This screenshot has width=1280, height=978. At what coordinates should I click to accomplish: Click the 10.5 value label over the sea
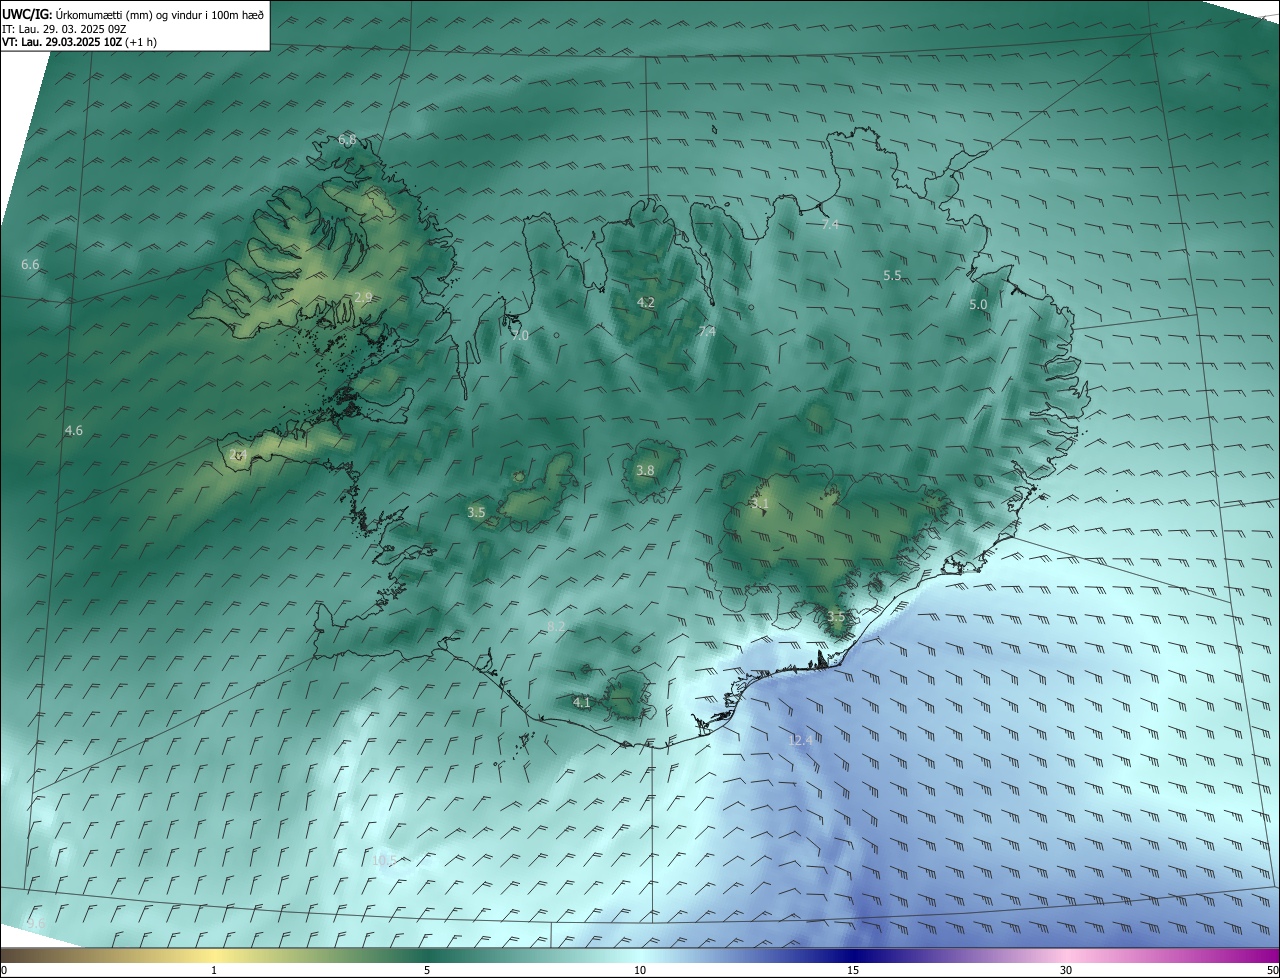click(x=384, y=860)
